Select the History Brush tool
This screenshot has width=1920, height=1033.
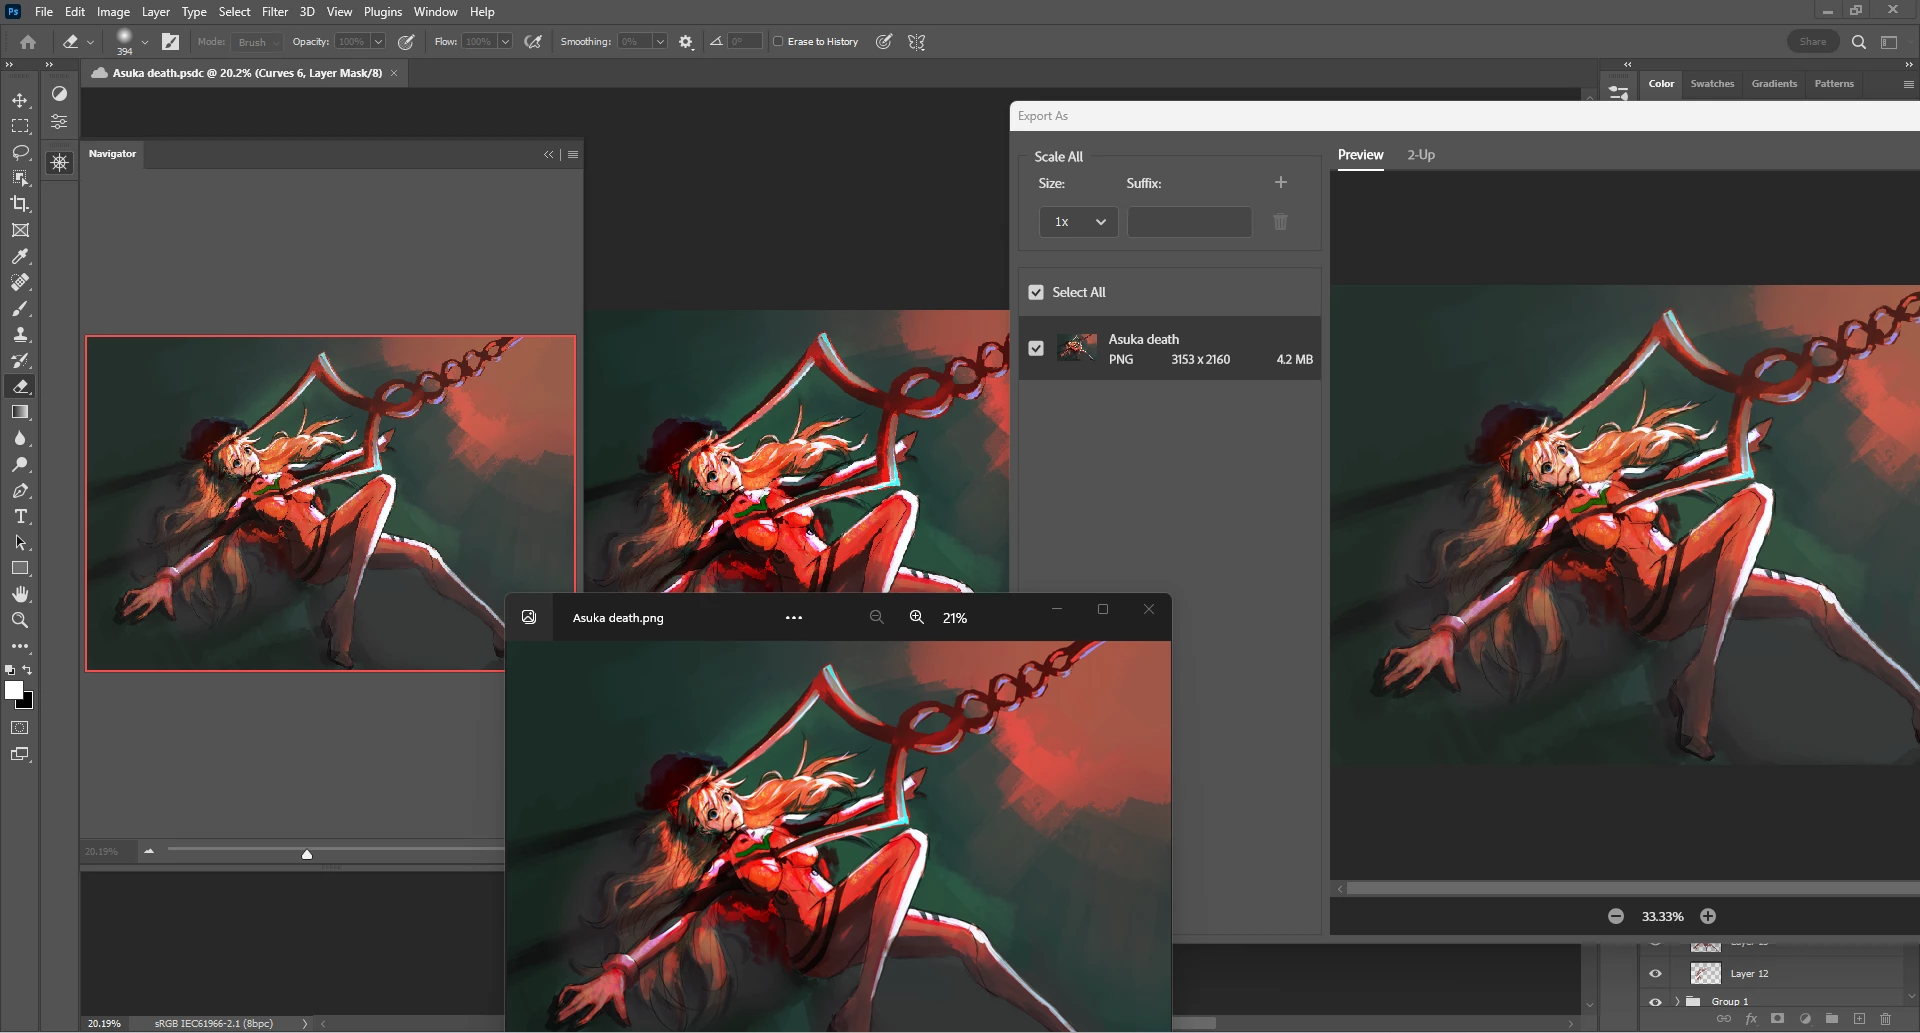coord(20,360)
